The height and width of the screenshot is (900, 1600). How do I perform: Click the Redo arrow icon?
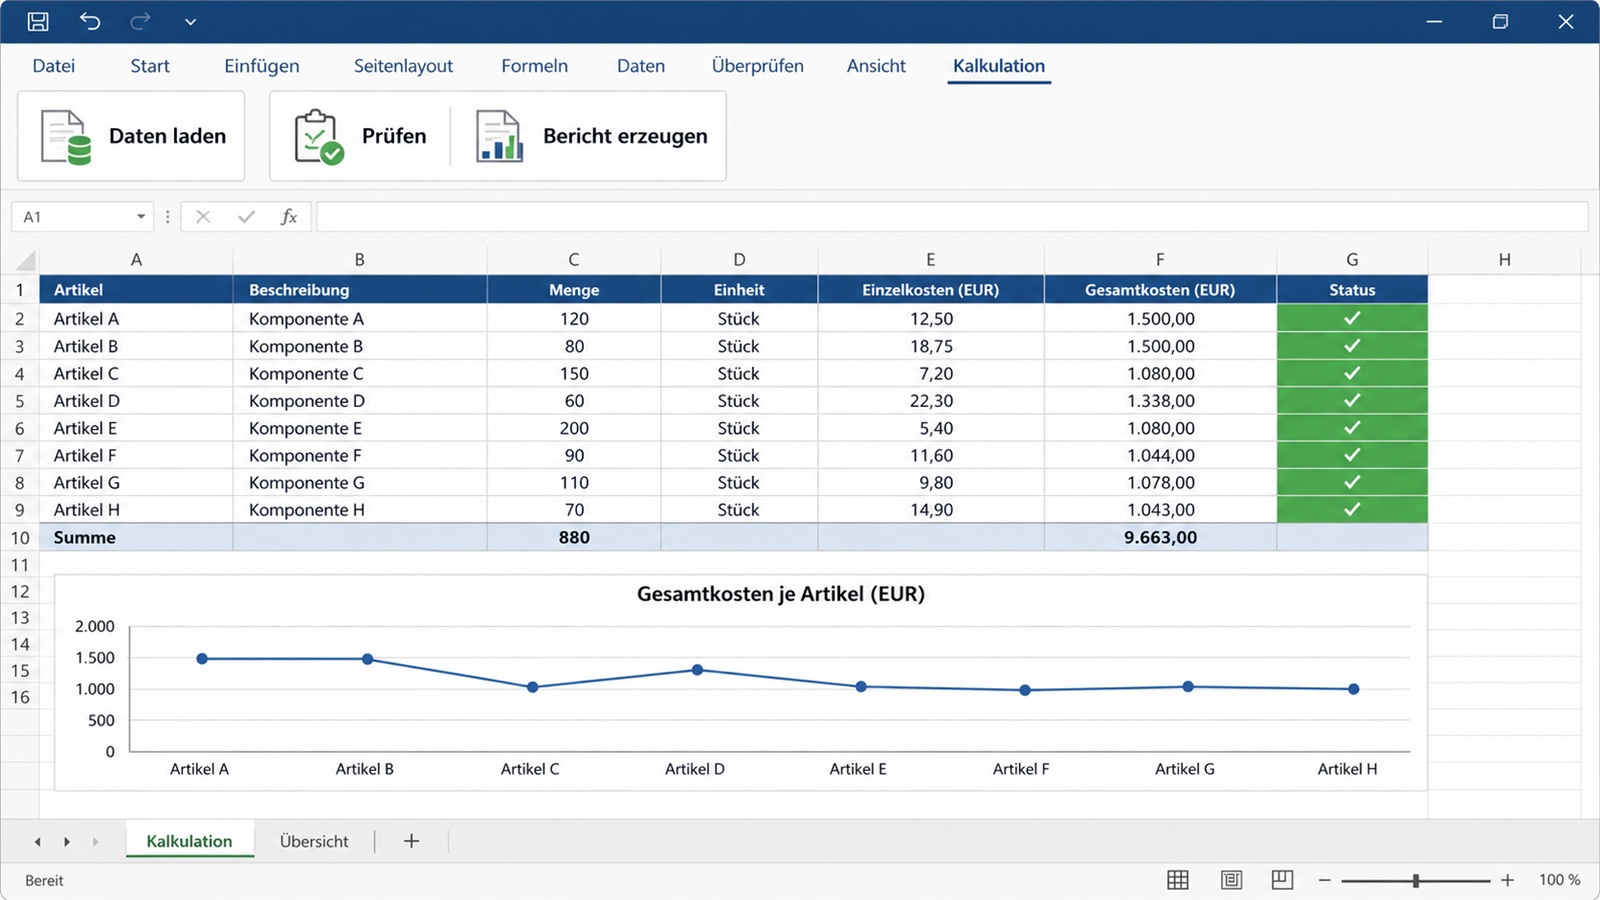click(140, 21)
